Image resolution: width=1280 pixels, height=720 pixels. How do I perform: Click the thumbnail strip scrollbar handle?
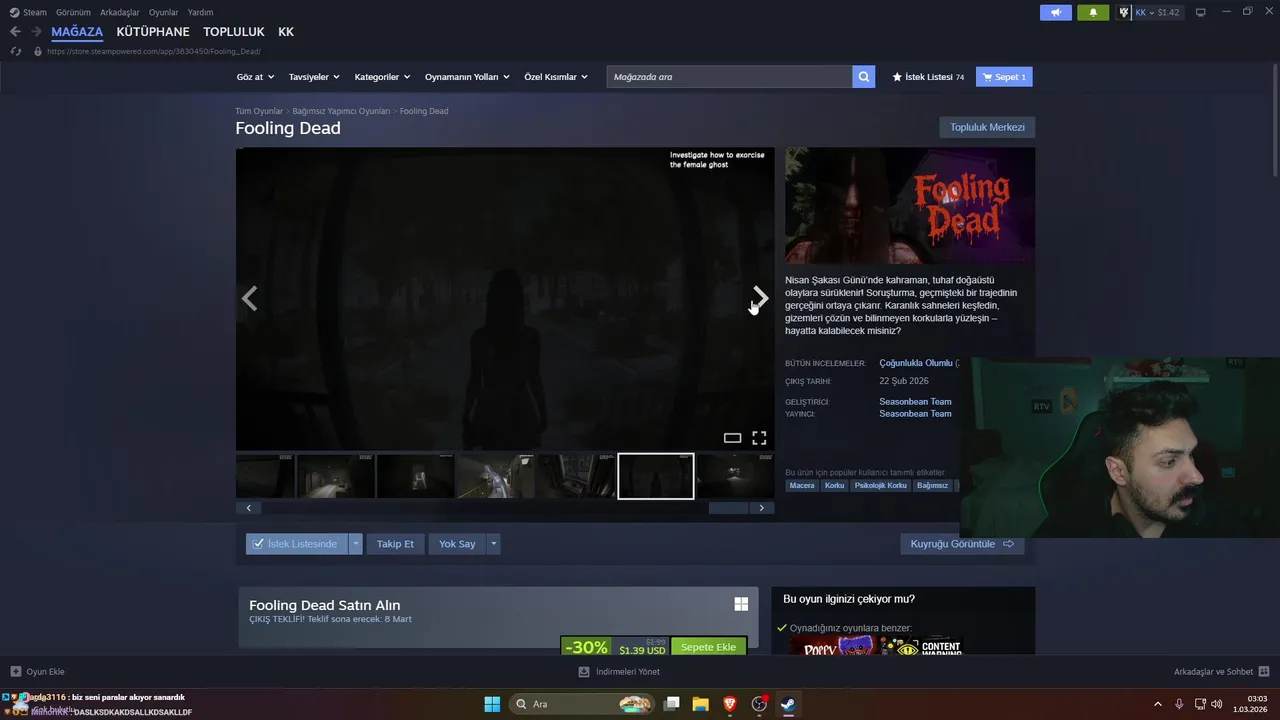tap(728, 508)
